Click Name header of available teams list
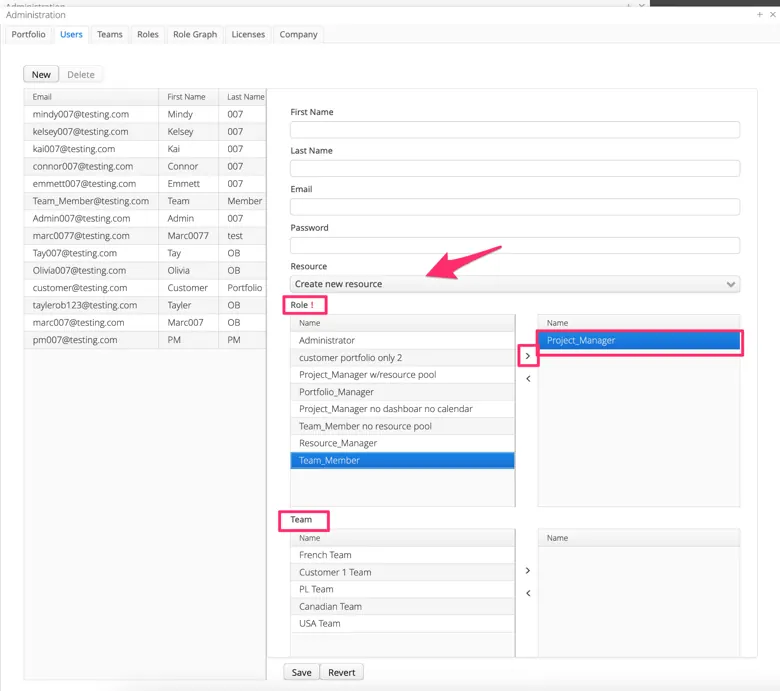The height and width of the screenshot is (691, 780). (x=402, y=538)
